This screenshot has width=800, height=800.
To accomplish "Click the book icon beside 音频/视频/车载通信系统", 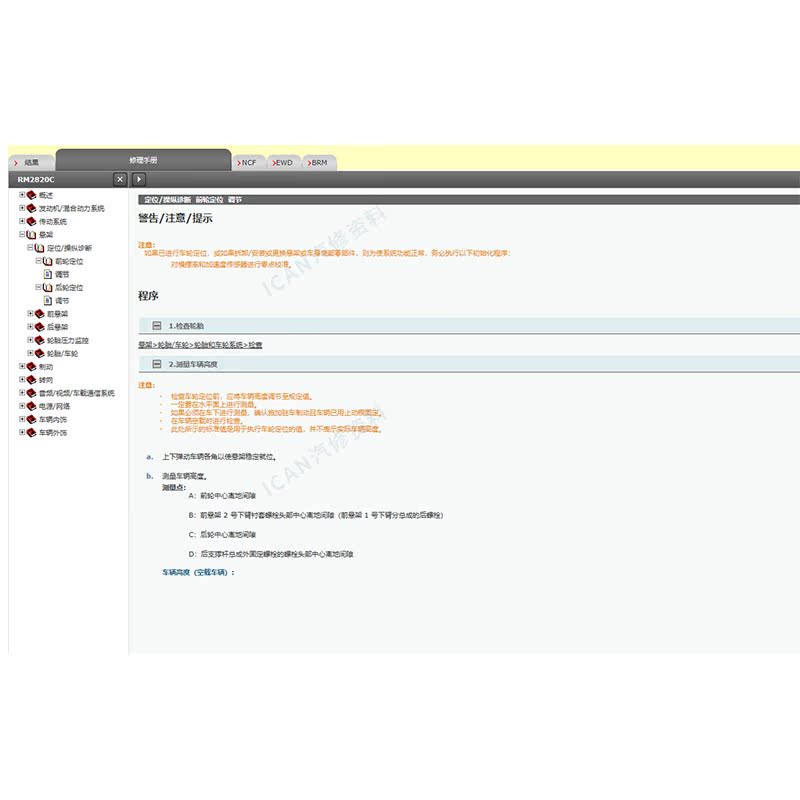I will click(x=31, y=393).
